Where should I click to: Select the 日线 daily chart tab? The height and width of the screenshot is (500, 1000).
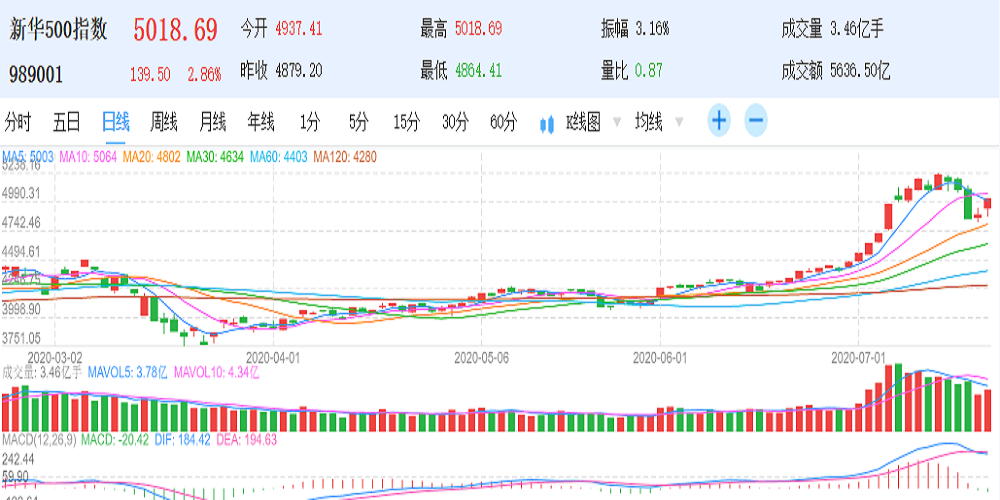[116, 123]
